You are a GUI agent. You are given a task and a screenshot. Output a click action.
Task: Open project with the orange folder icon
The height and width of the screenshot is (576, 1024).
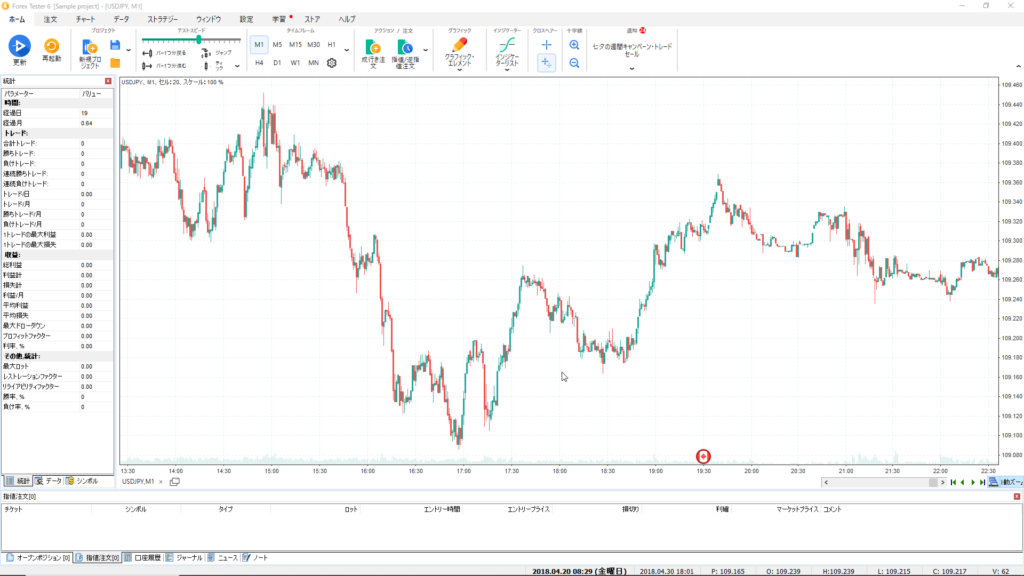[x=115, y=63]
